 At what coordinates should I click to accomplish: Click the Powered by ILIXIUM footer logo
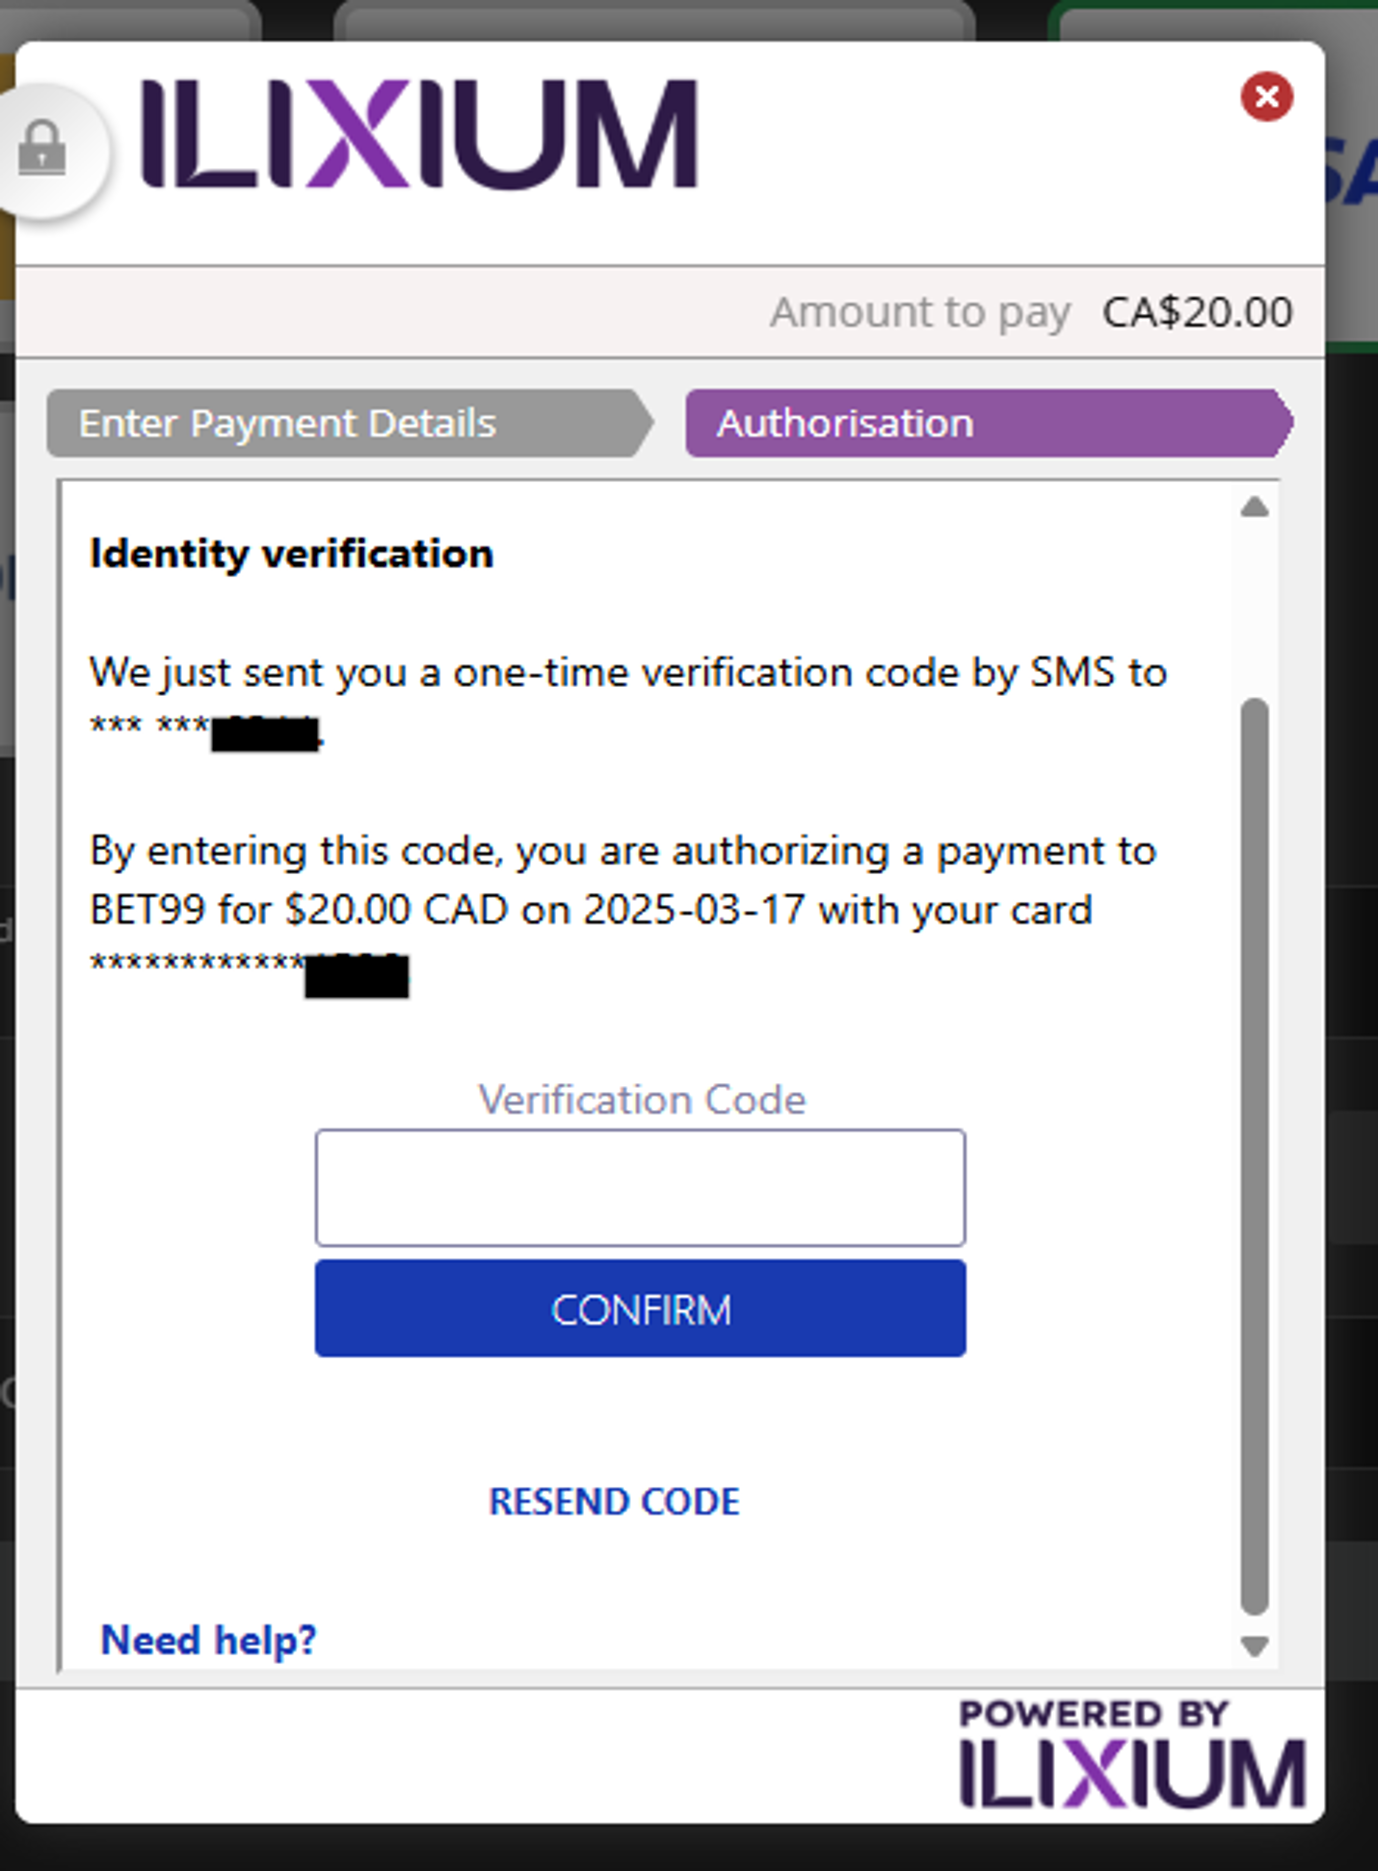pyautogui.click(x=1132, y=1754)
